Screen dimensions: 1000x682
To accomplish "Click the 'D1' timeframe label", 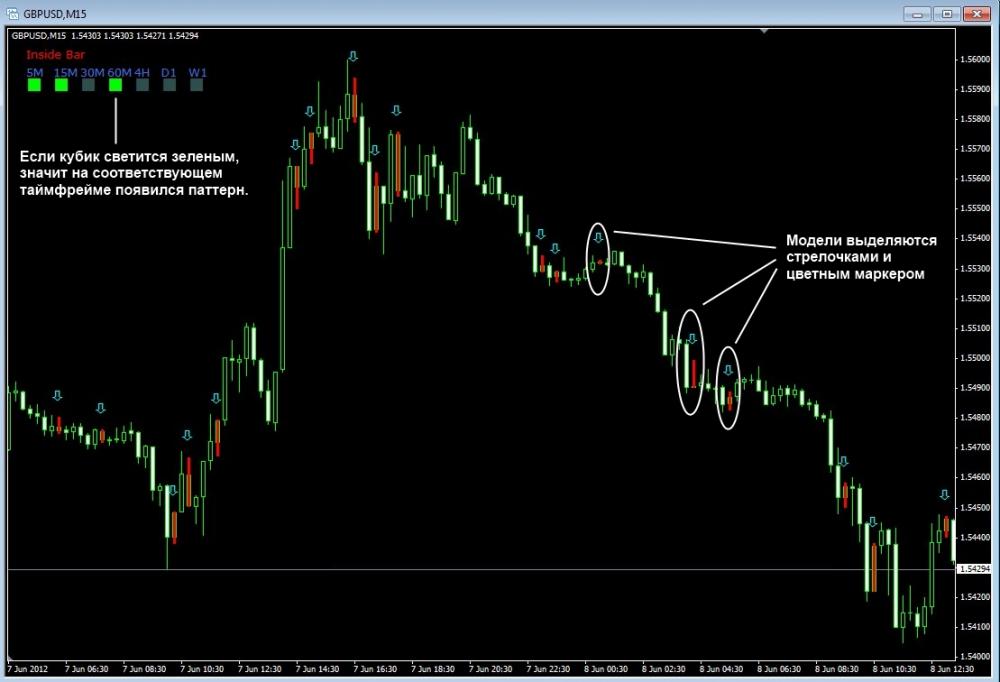I will pos(168,73).
